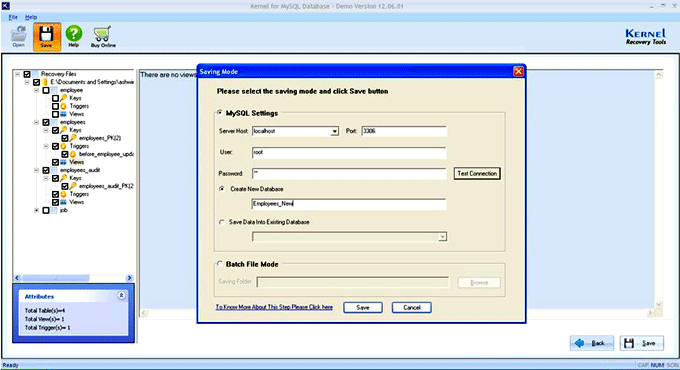680x370 pixels.
Task: Click 'Total Table(s)=4' in Attributes
Action: (45, 311)
